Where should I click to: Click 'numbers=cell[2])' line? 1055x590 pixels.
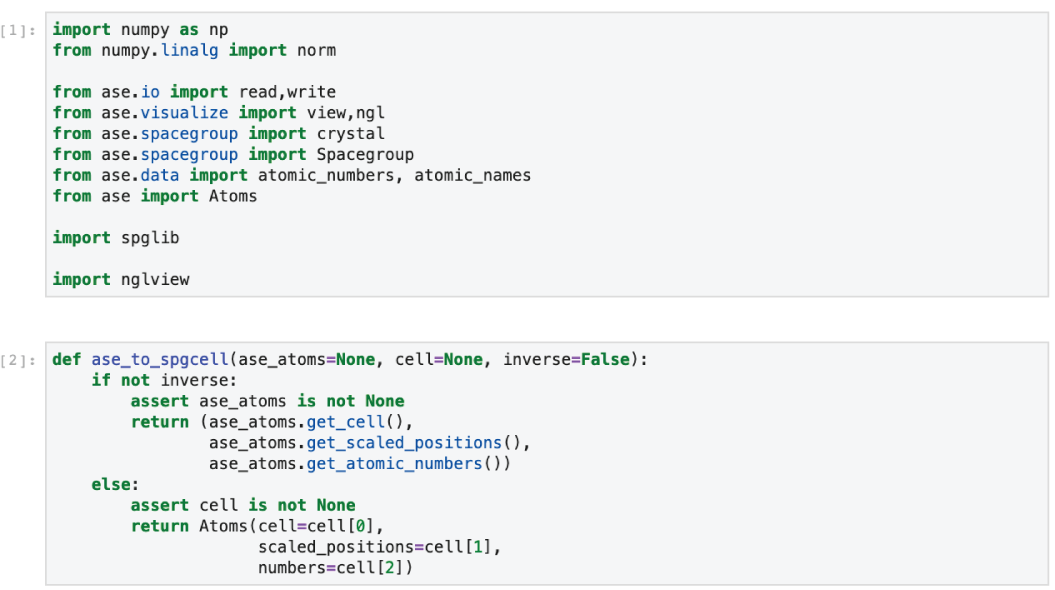point(335,568)
